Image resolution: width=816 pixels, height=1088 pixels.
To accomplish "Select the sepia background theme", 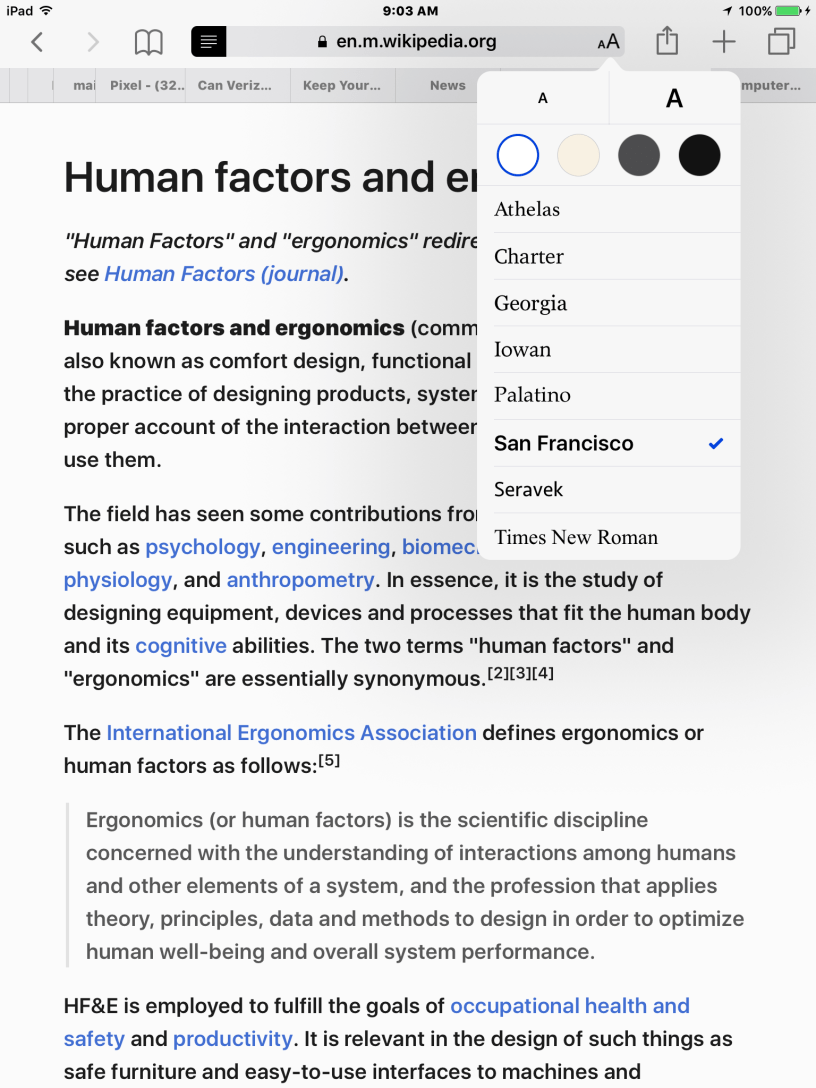I will 578,155.
